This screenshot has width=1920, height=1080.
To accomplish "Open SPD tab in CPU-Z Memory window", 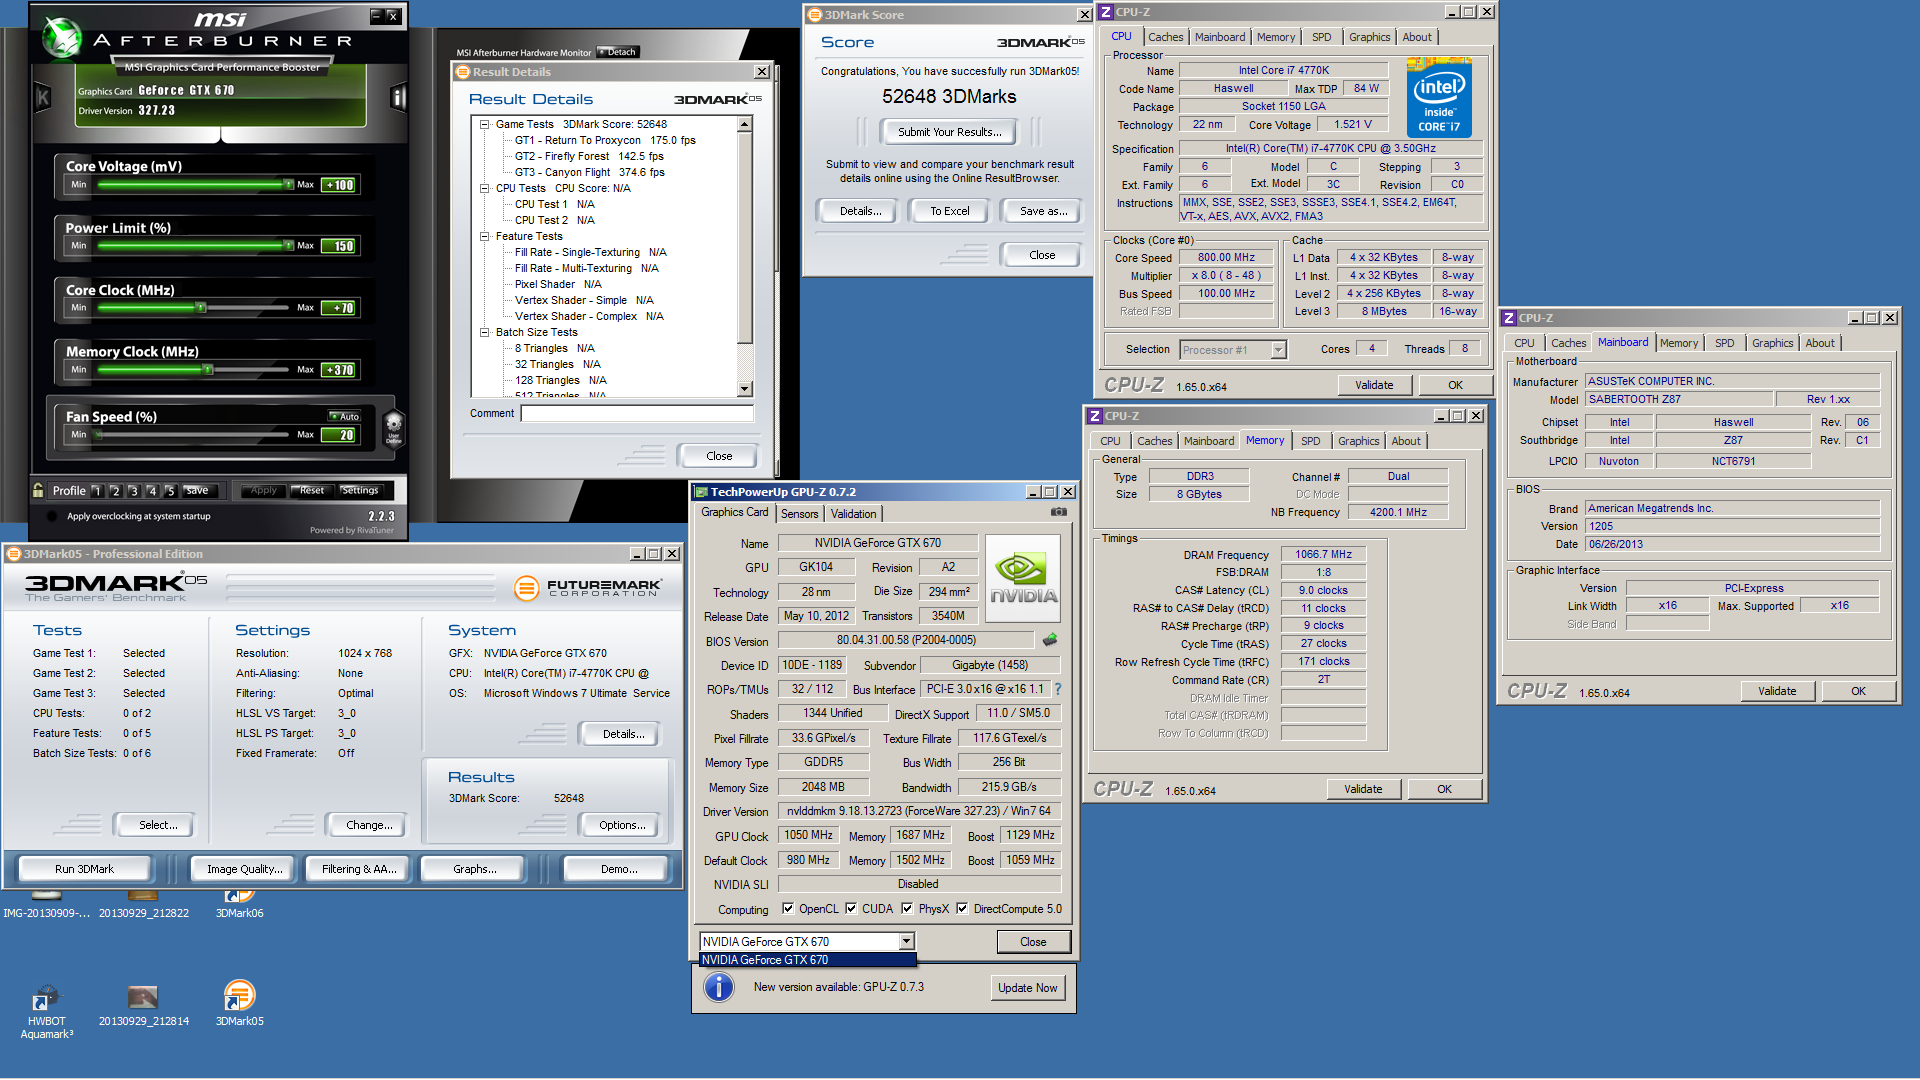I will tap(1310, 441).
